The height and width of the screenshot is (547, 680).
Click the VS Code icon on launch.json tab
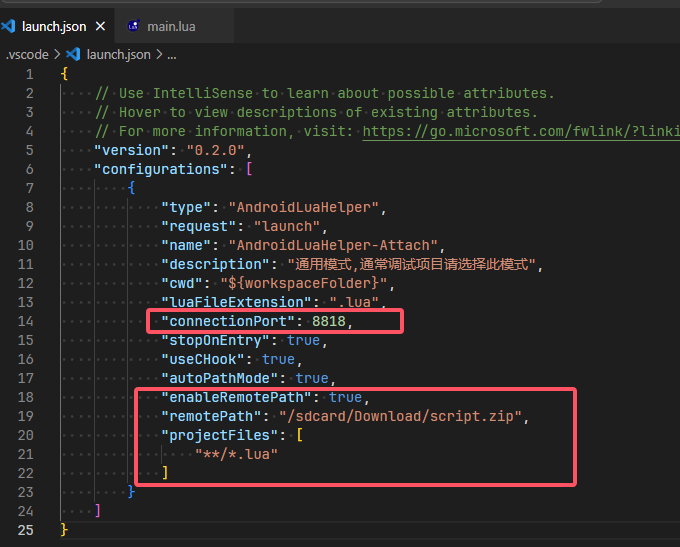click(9, 25)
